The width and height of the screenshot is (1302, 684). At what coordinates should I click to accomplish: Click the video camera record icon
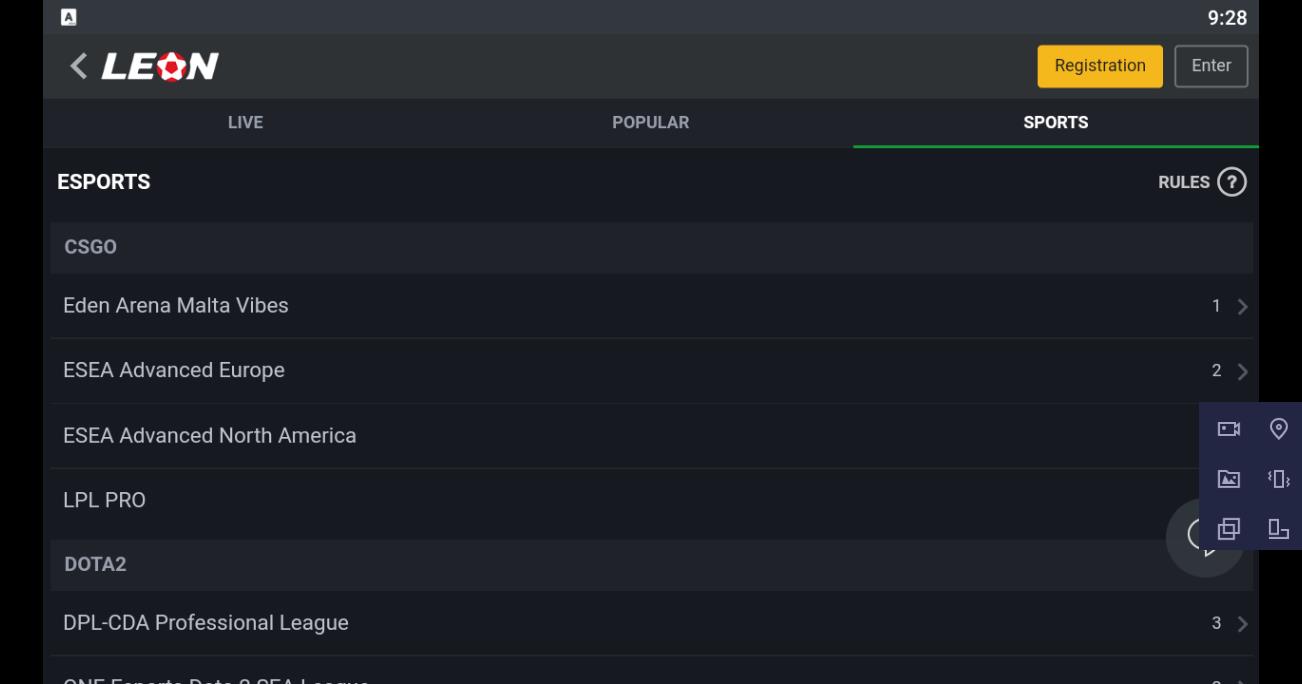point(1229,429)
